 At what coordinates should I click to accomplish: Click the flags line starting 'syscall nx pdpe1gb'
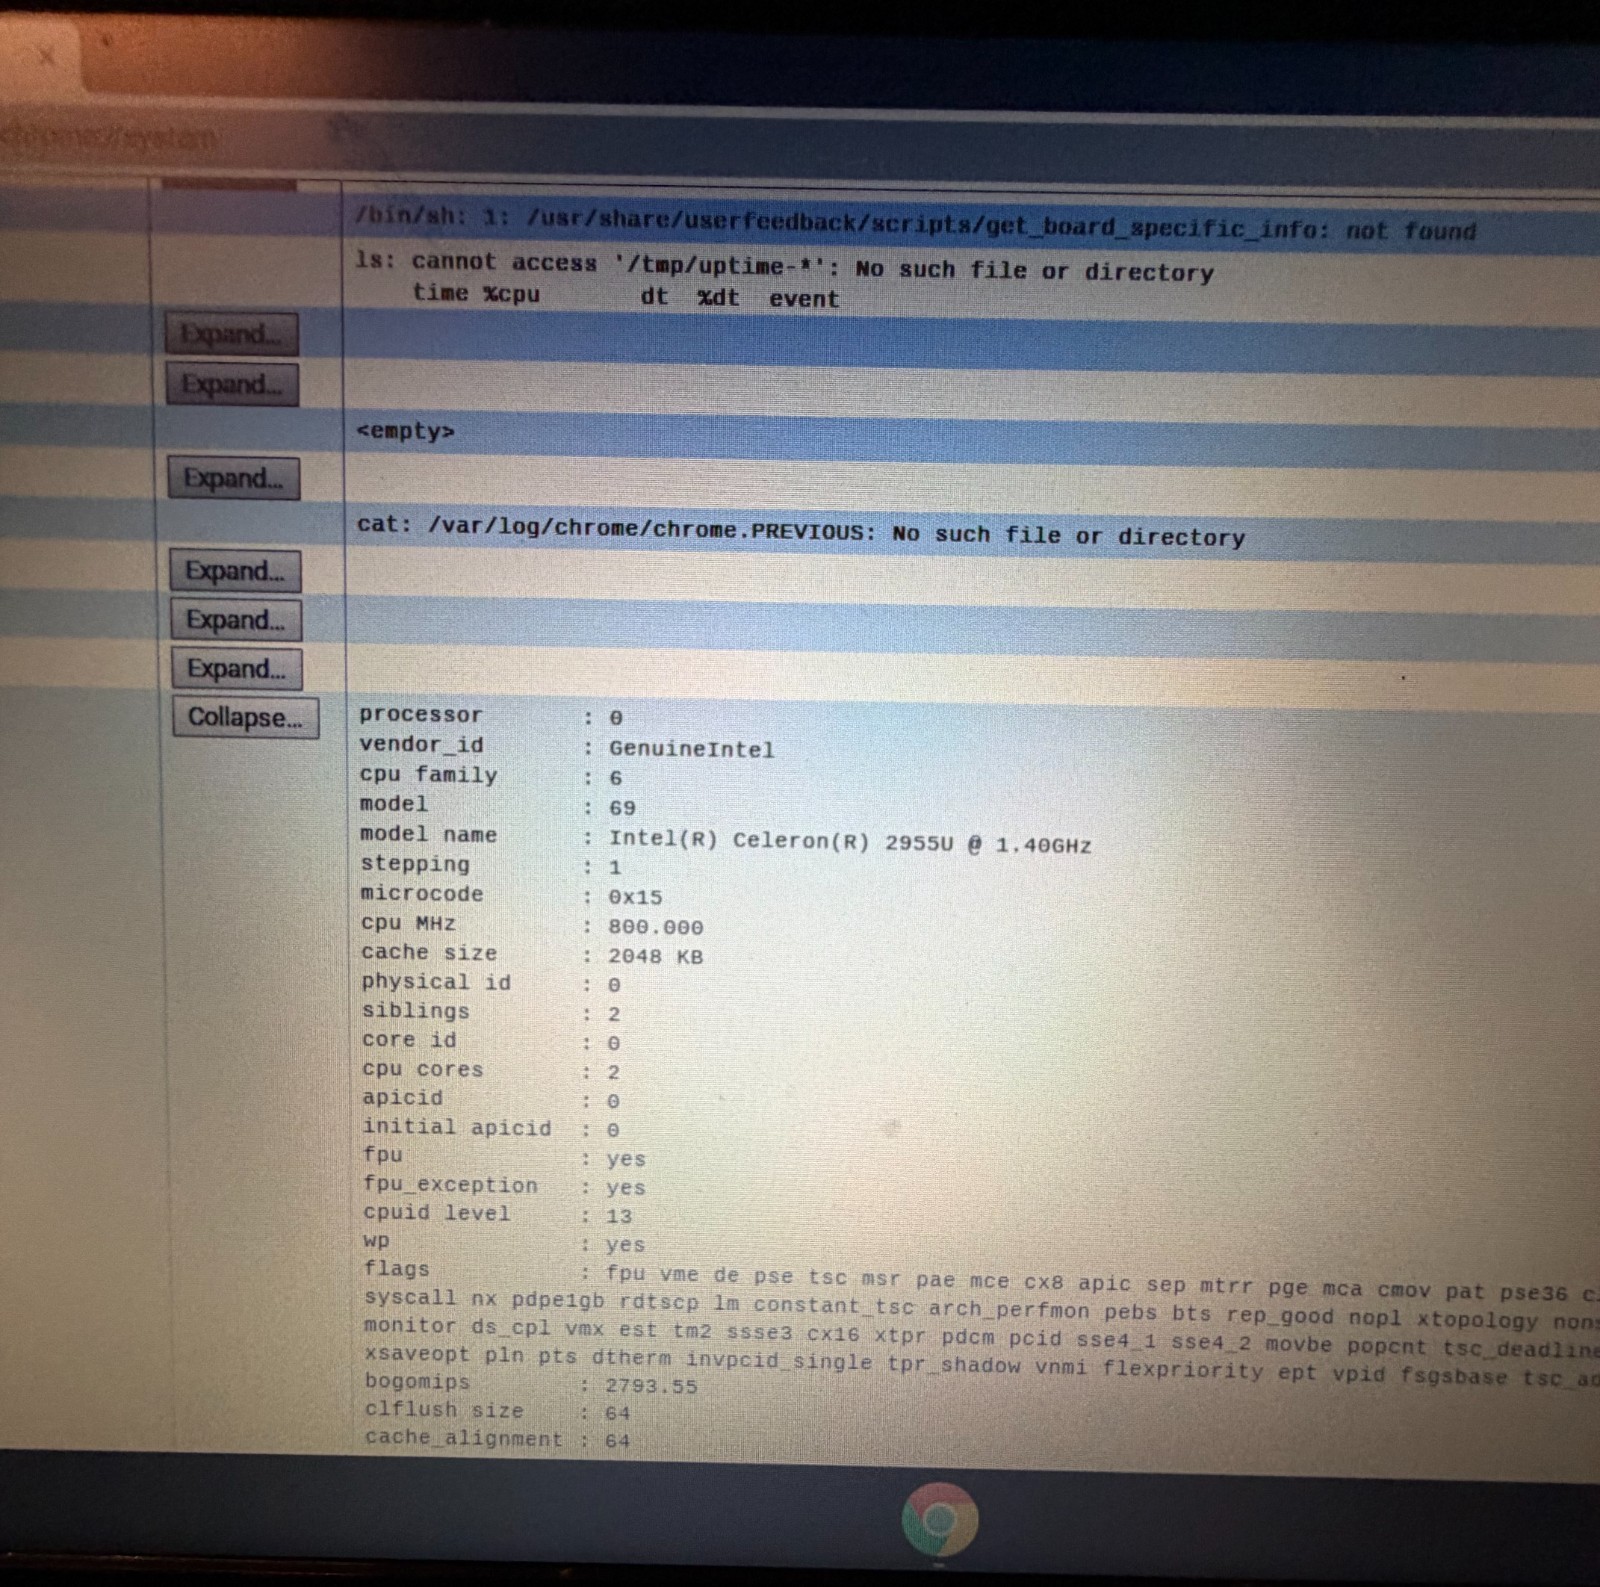point(981,1308)
